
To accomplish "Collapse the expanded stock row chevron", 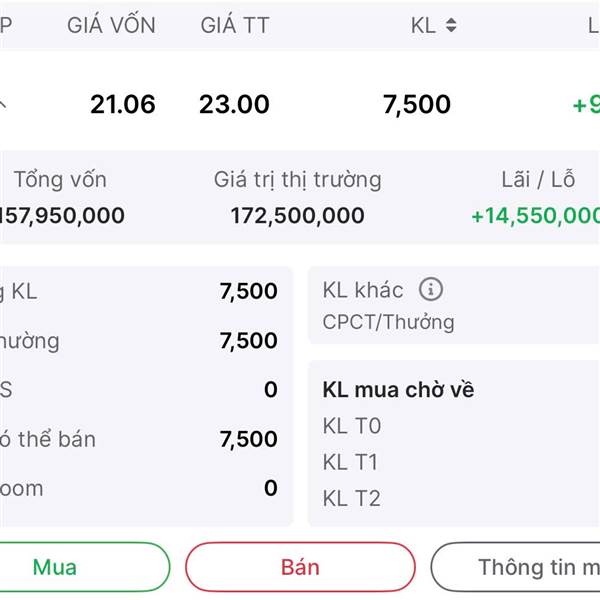I will point(4,104).
